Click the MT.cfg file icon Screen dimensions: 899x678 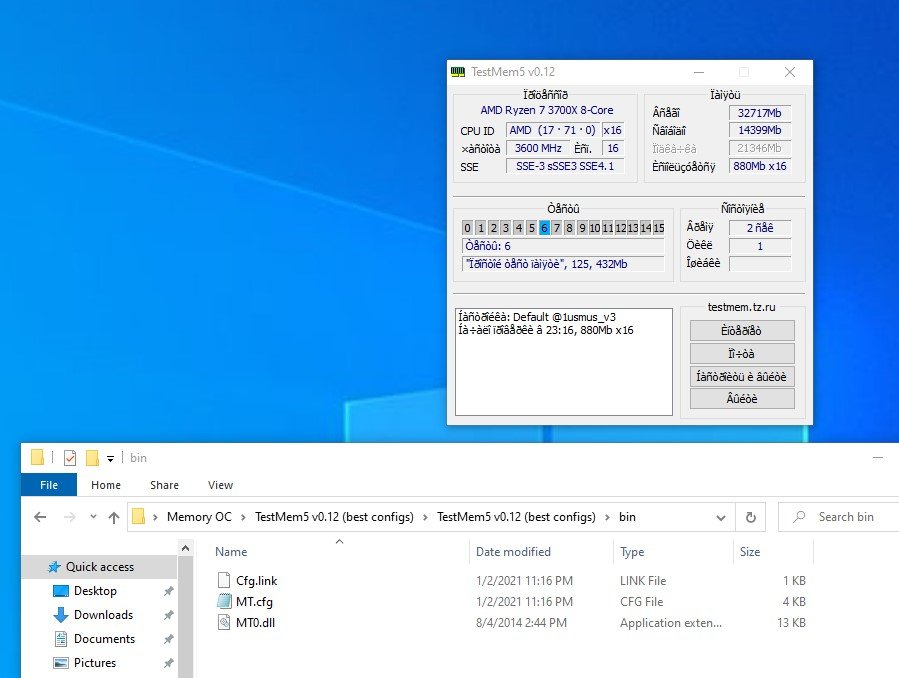coord(224,601)
